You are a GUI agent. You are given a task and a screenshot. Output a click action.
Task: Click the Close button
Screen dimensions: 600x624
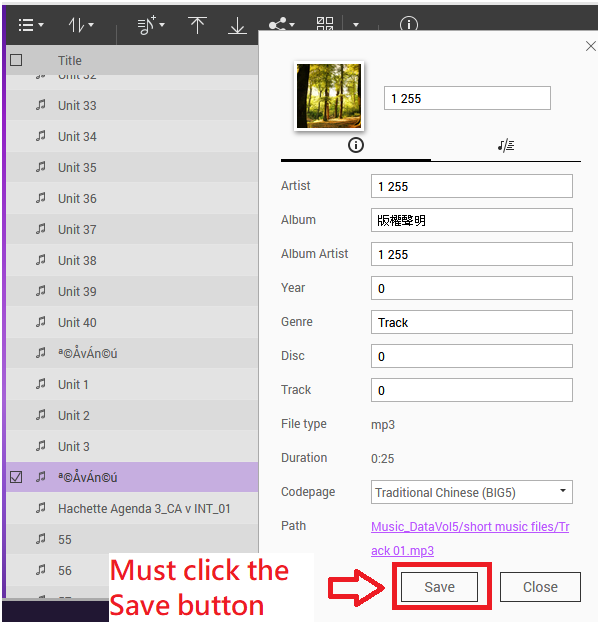tap(540, 587)
